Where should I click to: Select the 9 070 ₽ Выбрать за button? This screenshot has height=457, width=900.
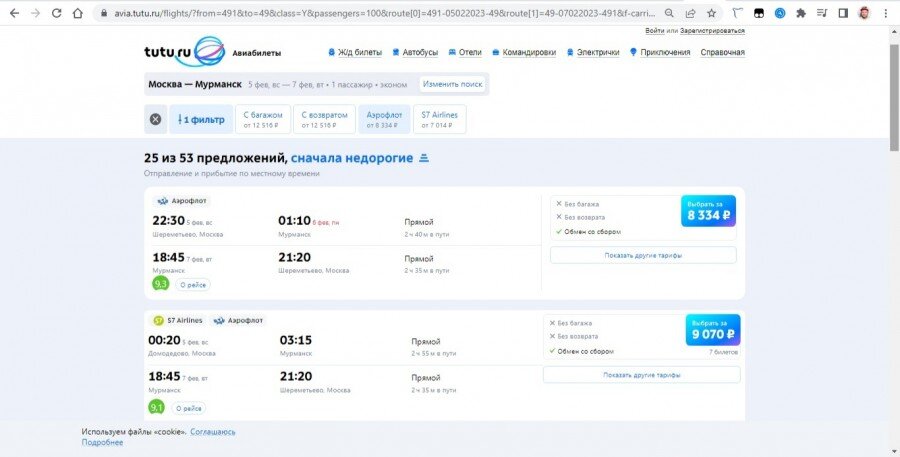pos(713,330)
